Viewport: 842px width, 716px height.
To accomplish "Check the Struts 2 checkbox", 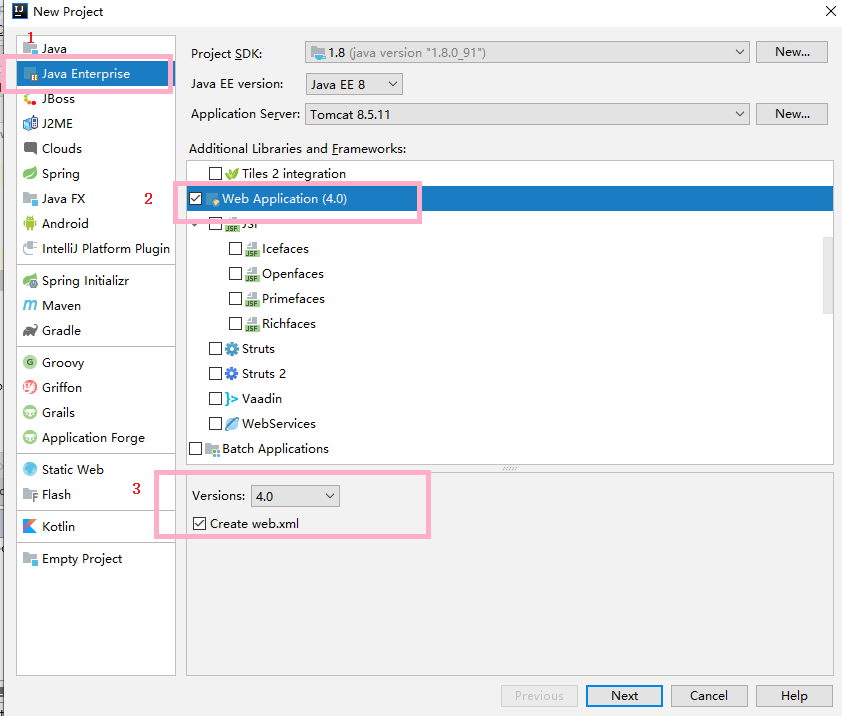I will point(215,373).
